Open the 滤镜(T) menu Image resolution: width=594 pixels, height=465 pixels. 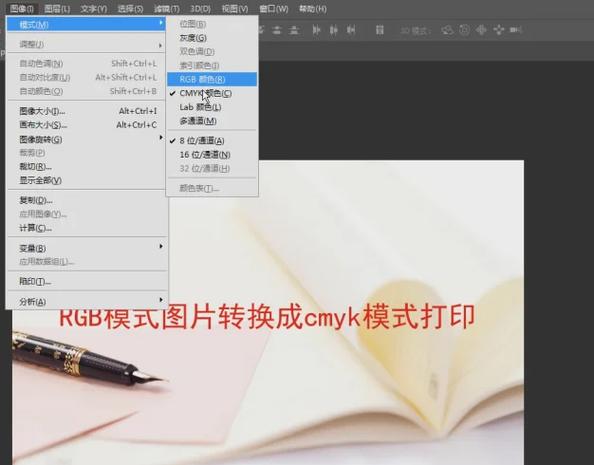167,9
